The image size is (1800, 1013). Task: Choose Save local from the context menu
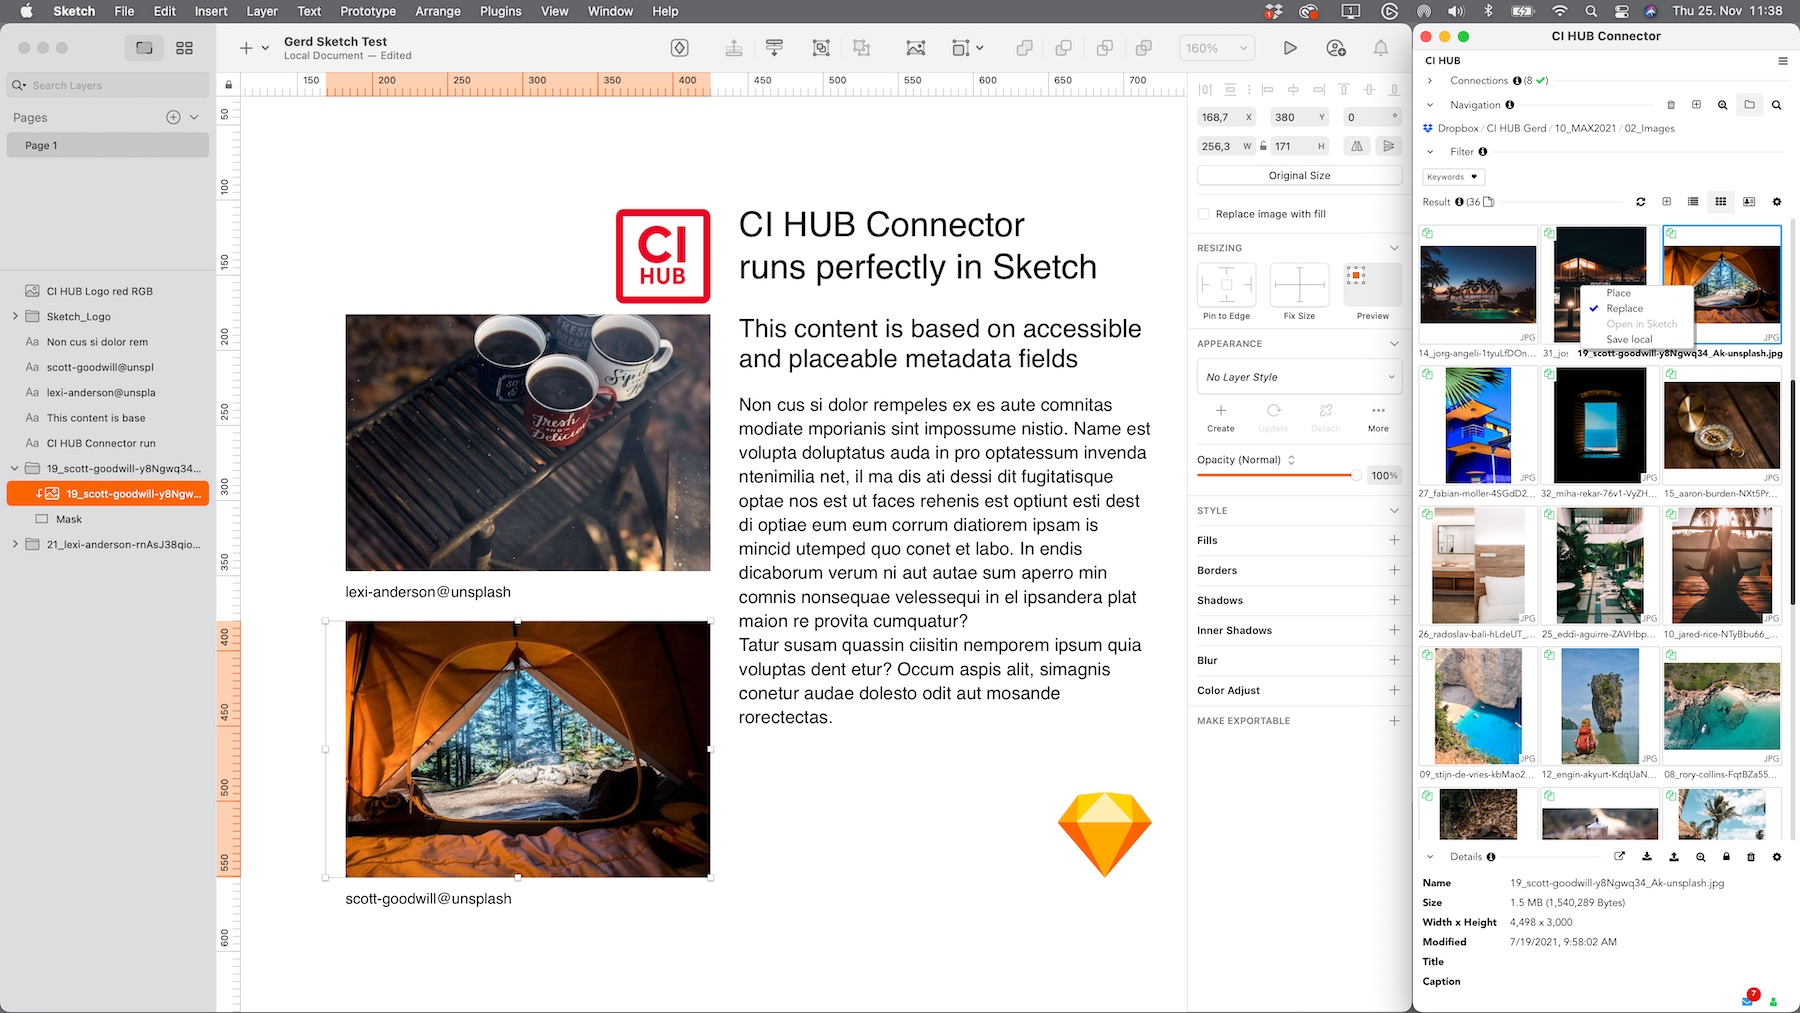(1629, 339)
